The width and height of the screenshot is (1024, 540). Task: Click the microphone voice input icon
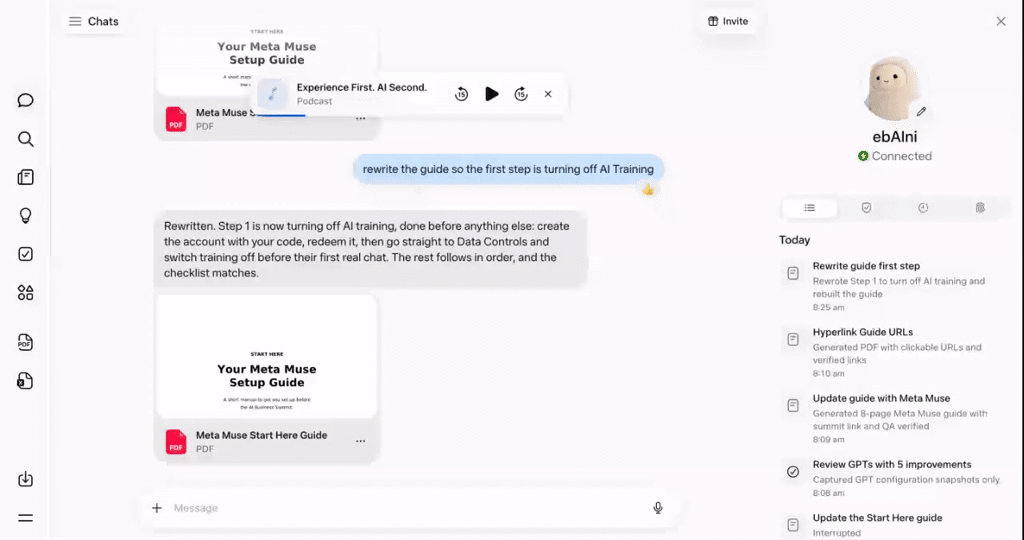coord(658,508)
